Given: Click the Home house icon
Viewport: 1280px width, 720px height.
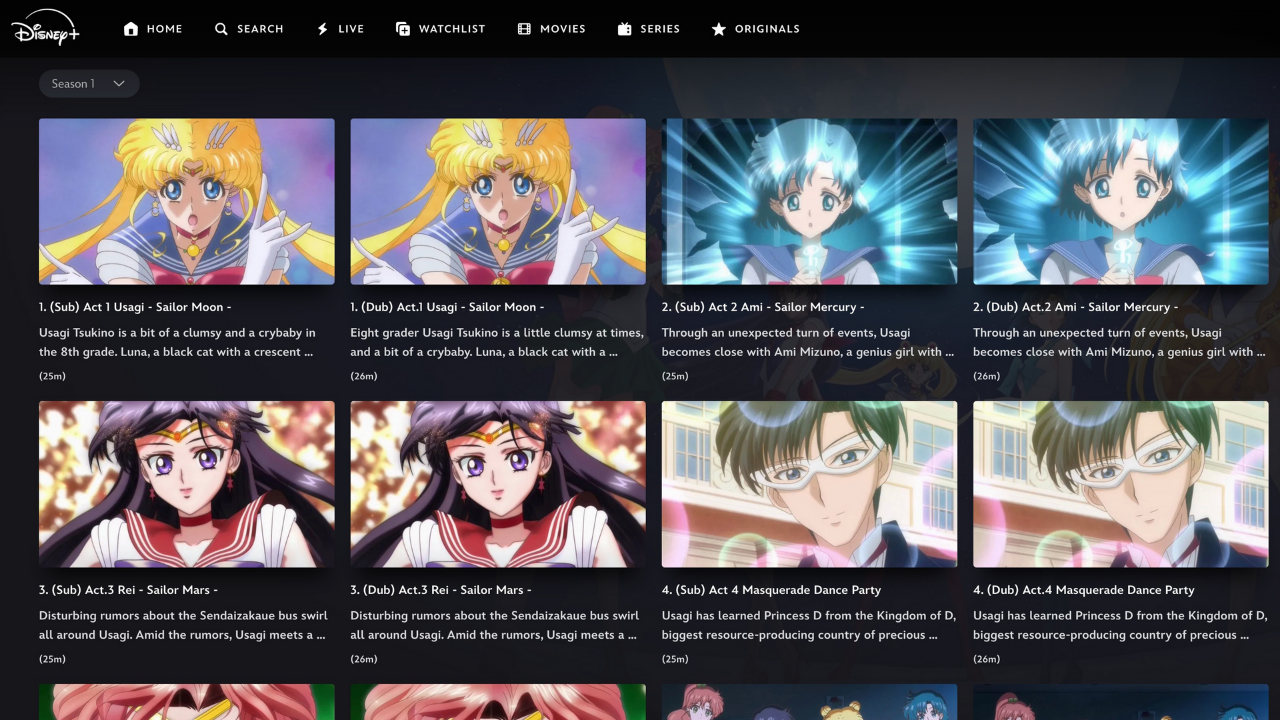Looking at the screenshot, I should [131, 29].
